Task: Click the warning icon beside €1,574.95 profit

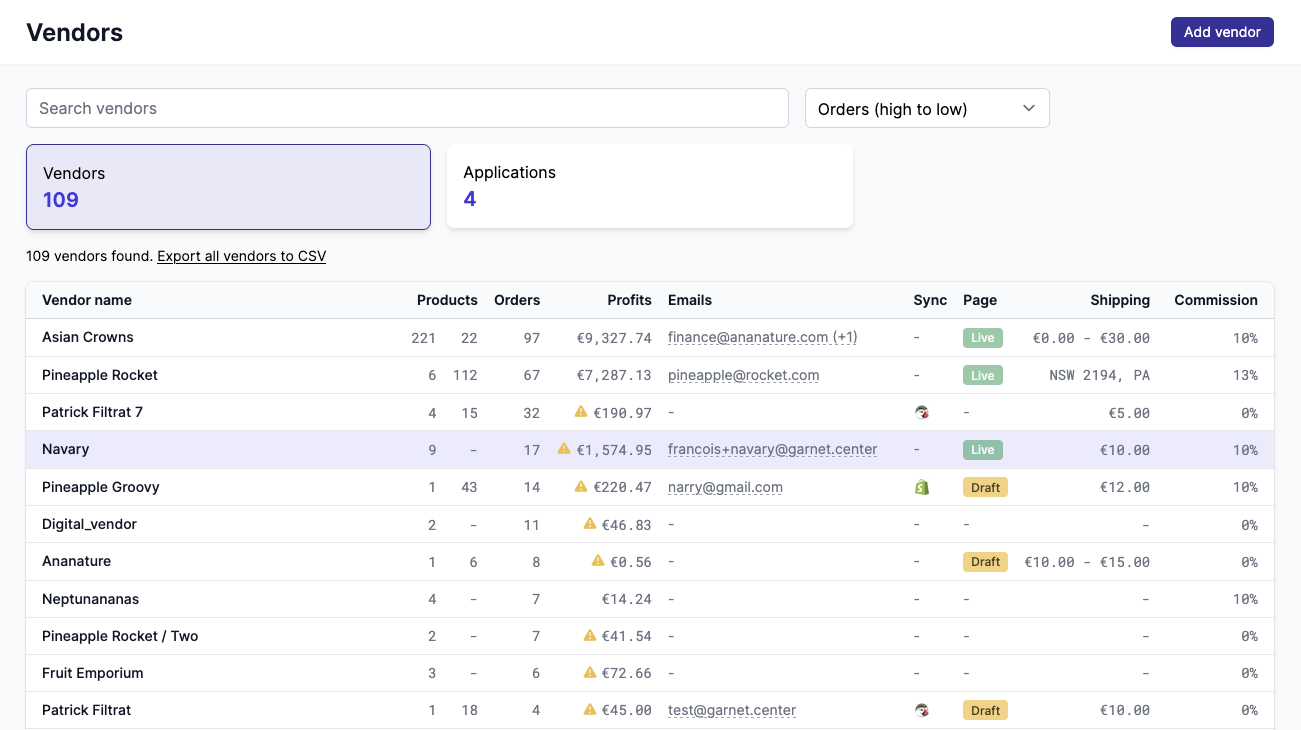Action: point(564,449)
